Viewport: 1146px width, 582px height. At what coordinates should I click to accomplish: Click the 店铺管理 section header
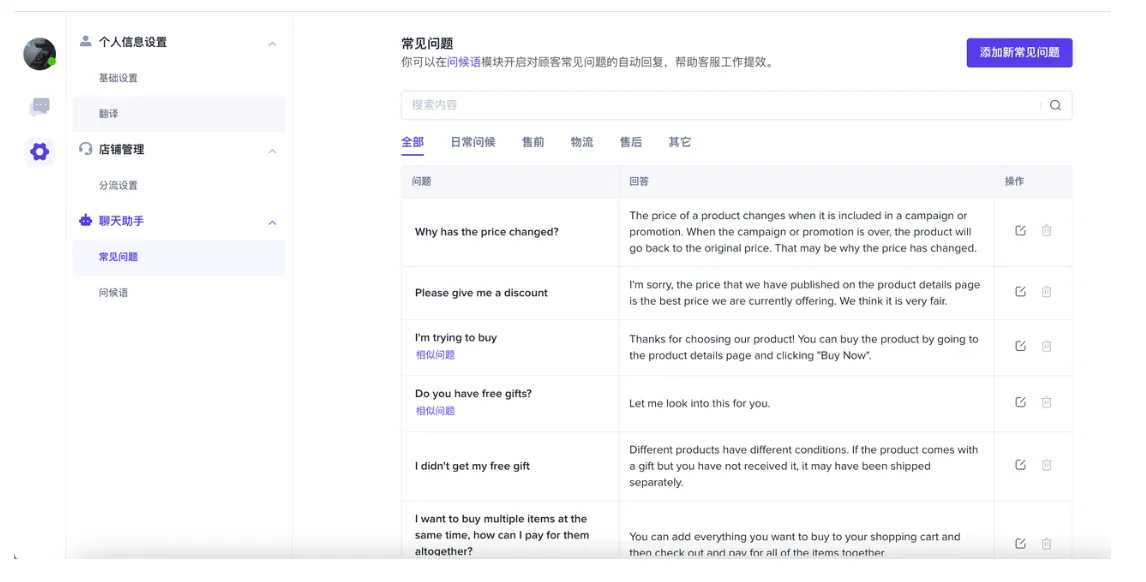121,149
